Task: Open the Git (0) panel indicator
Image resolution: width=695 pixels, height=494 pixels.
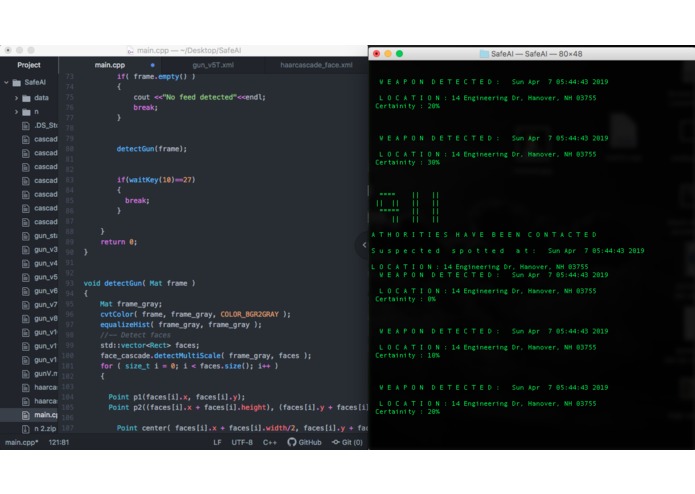Action: point(348,442)
